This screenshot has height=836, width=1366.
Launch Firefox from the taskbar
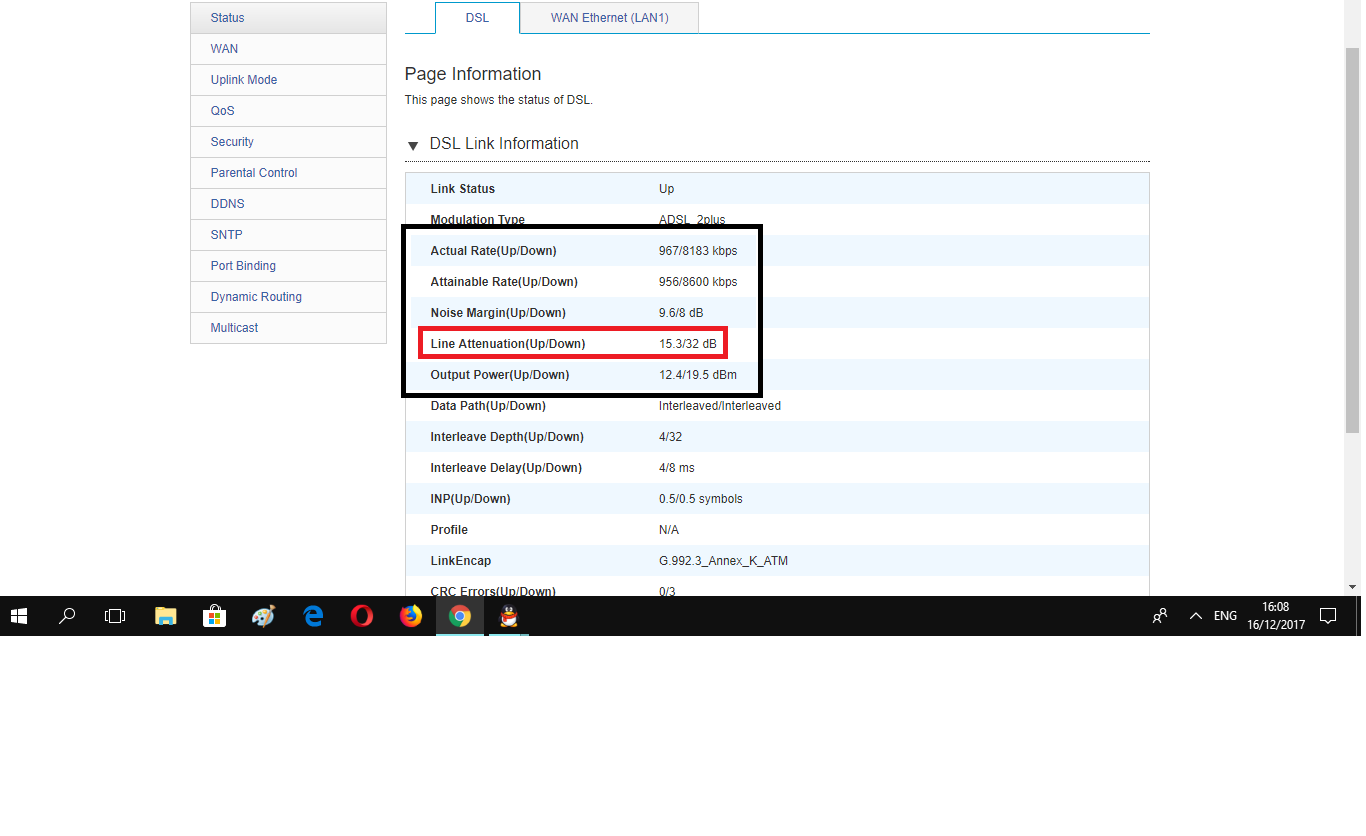coord(411,616)
